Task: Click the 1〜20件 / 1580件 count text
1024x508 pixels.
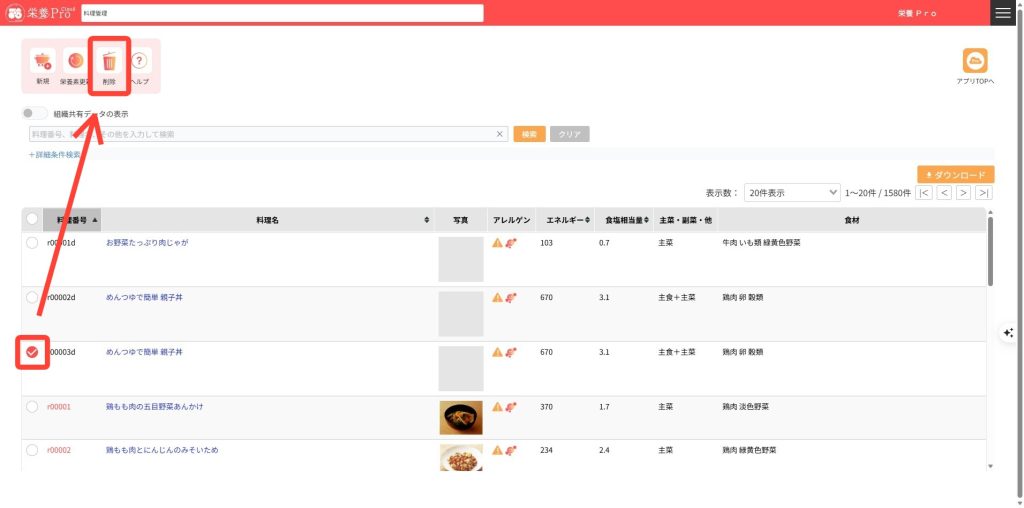Action: click(878, 193)
